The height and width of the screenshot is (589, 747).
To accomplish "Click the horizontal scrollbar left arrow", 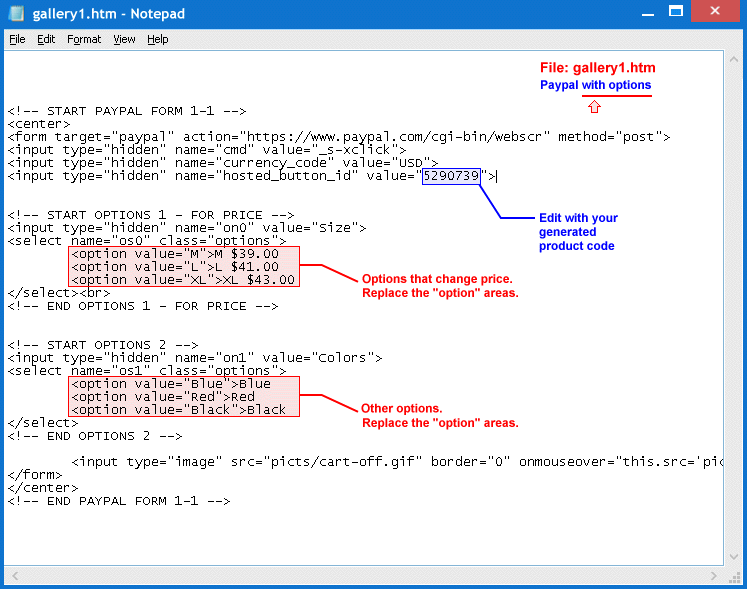I will pyautogui.click(x=15, y=576).
